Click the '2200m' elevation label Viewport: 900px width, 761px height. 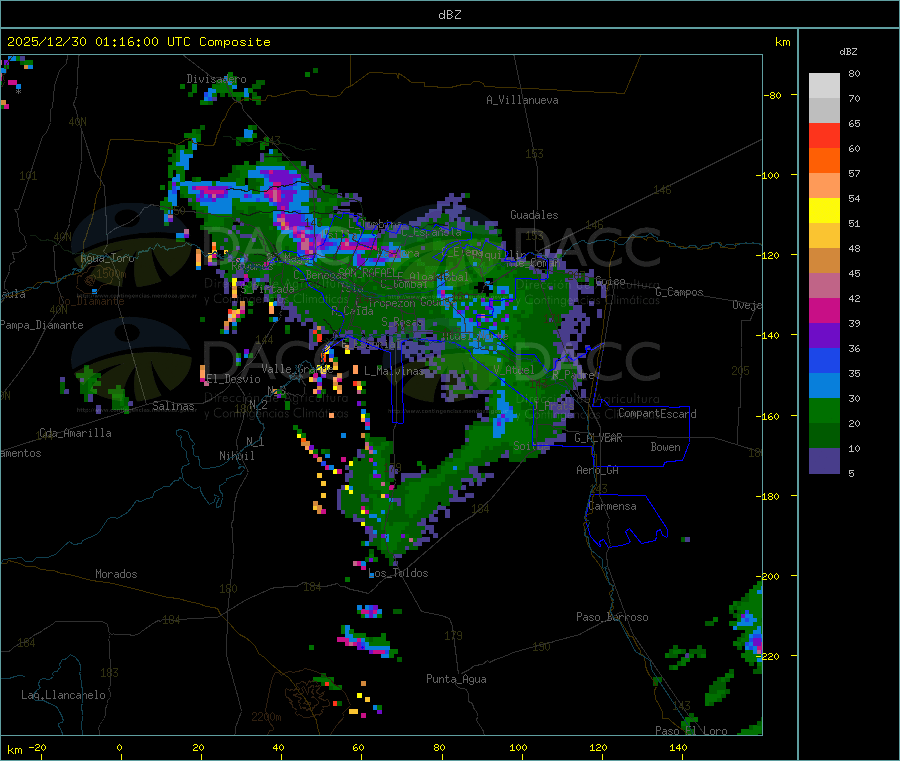click(x=266, y=717)
